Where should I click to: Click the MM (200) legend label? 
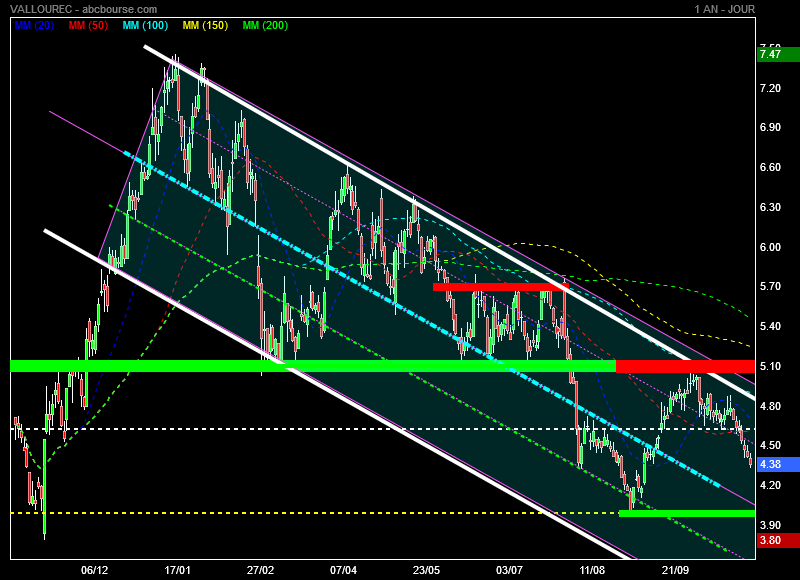pos(265,25)
